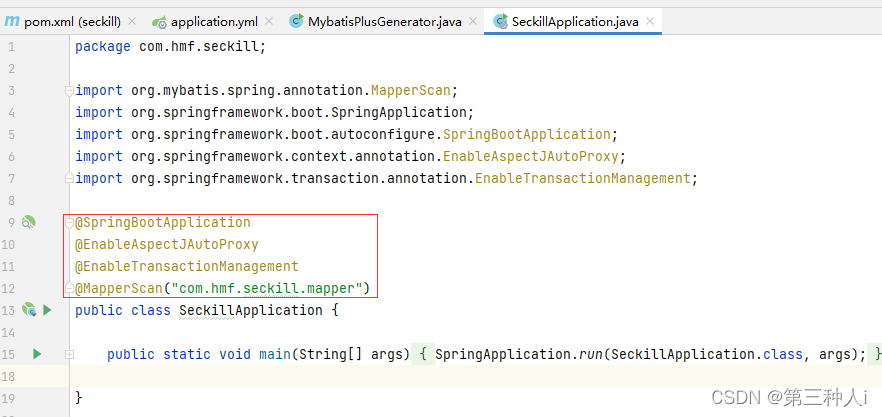Click SeckillApplication.class in the run call
Screen dimensions: 882x417
click(706, 355)
